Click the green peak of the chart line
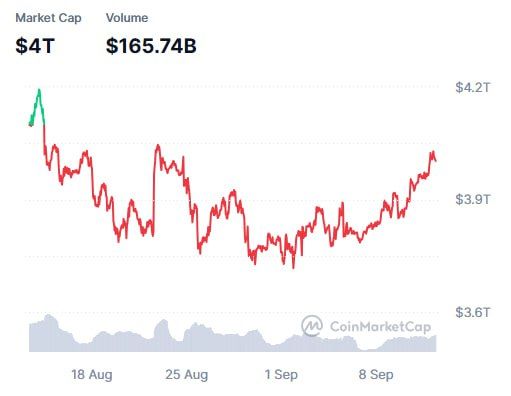The image size is (511, 396). [x=39, y=90]
